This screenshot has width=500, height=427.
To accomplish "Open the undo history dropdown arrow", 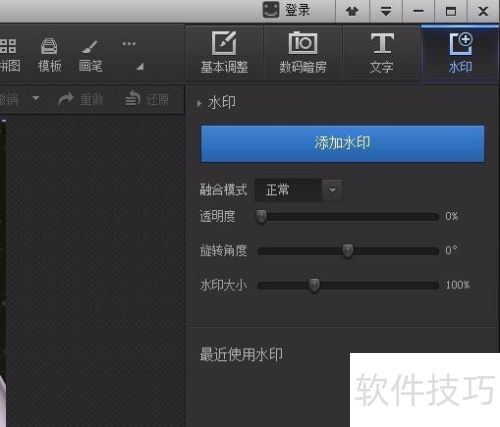I will click(x=36, y=98).
